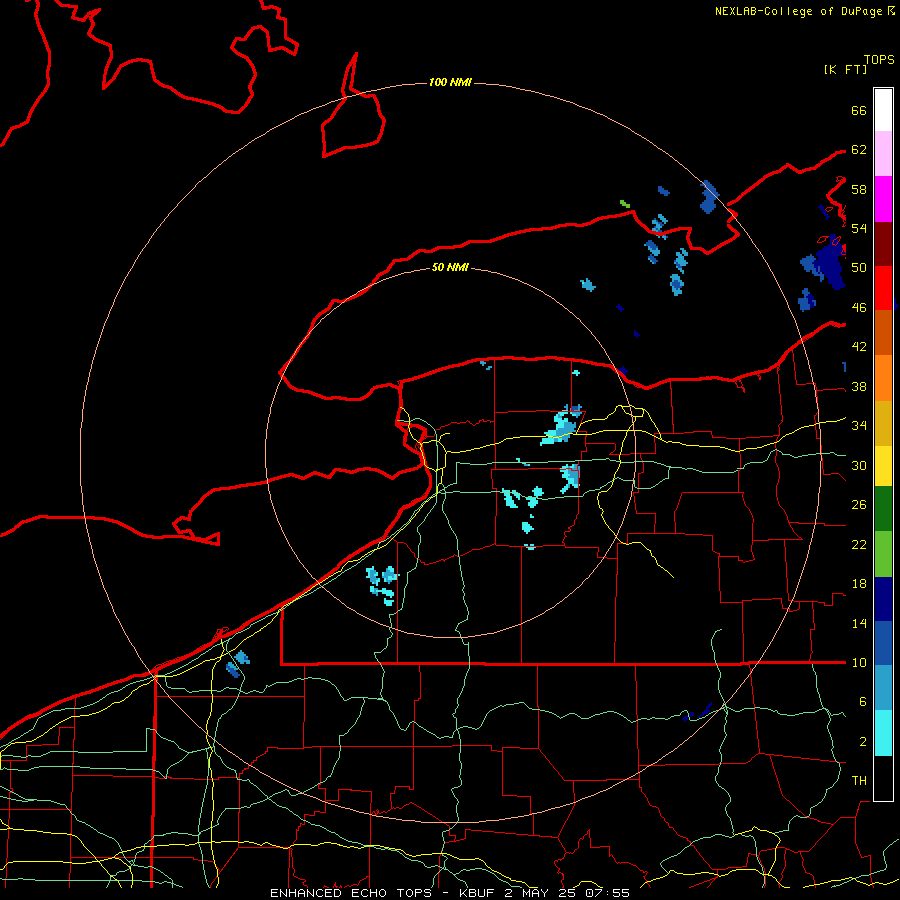Pick the medium blue legend swatch
Viewport: 900px width, 900px height.
tap(883, 643)
